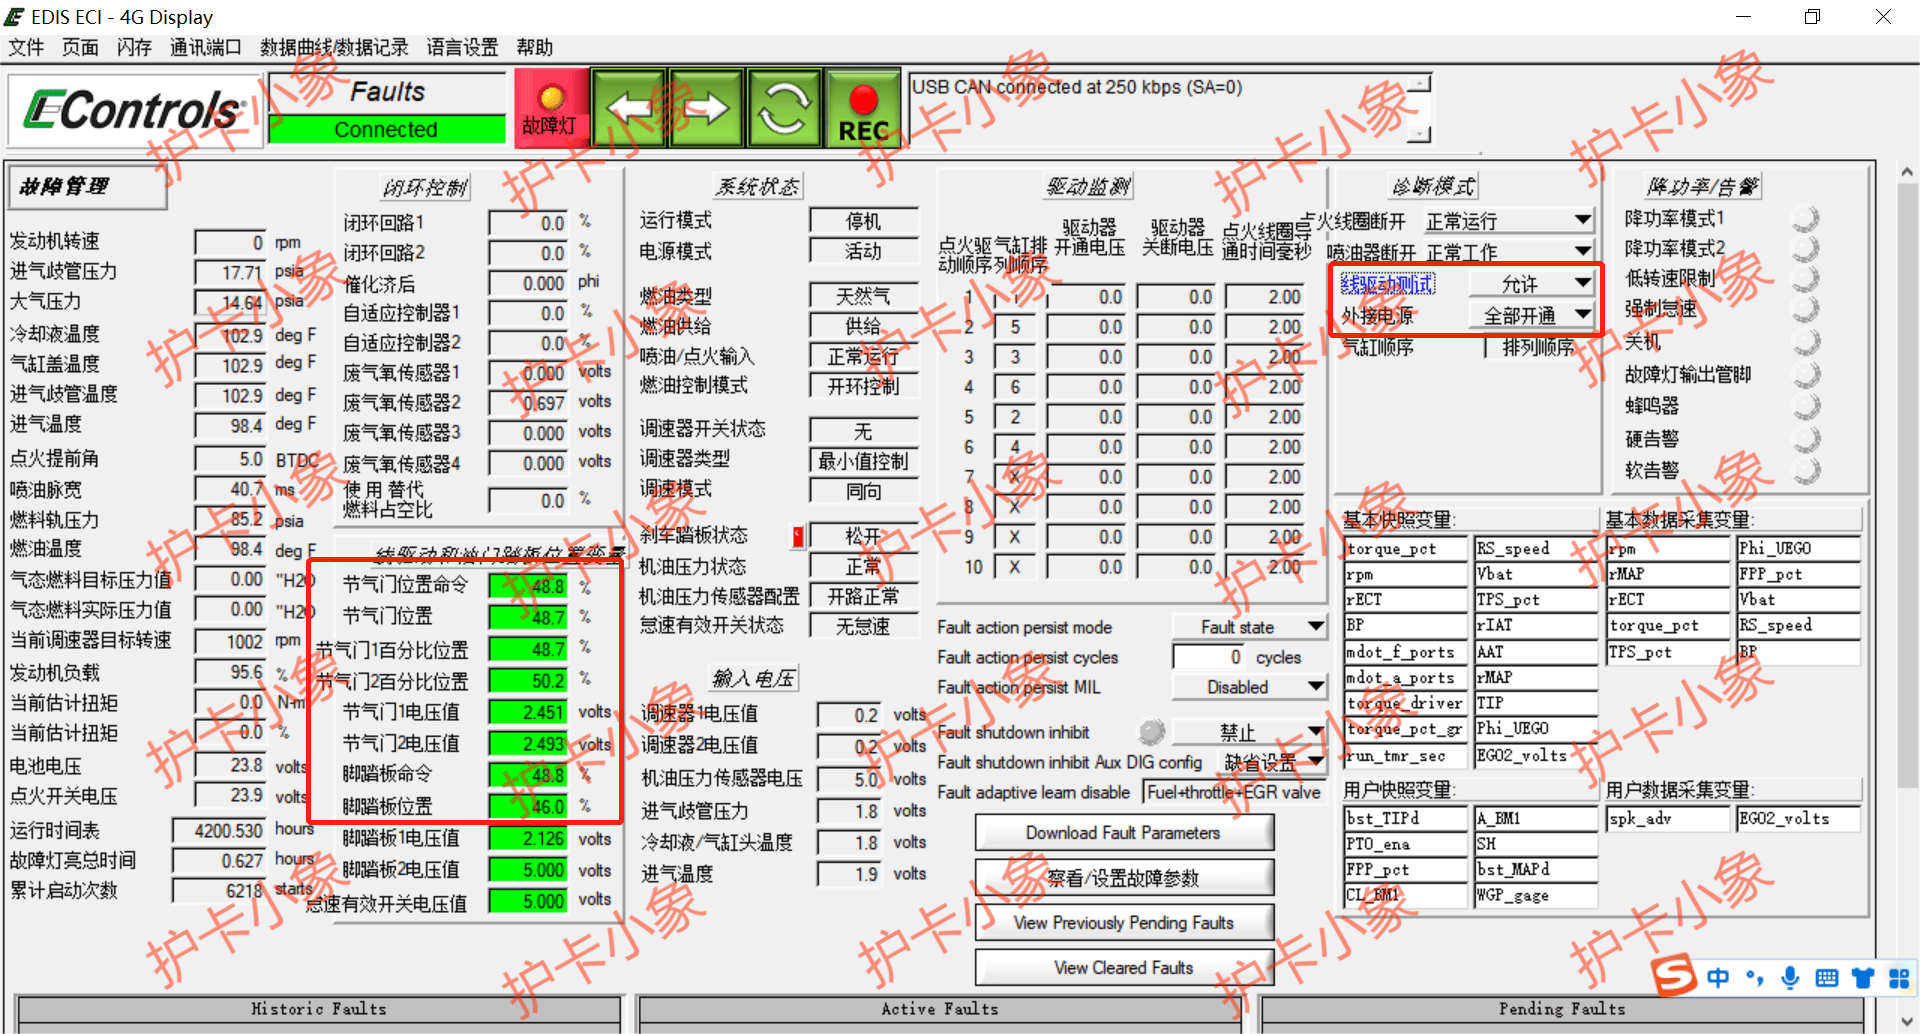Click the green circular refresh arrows button
Viewport: 1920px width, 1034px height.
coord(783,109)
